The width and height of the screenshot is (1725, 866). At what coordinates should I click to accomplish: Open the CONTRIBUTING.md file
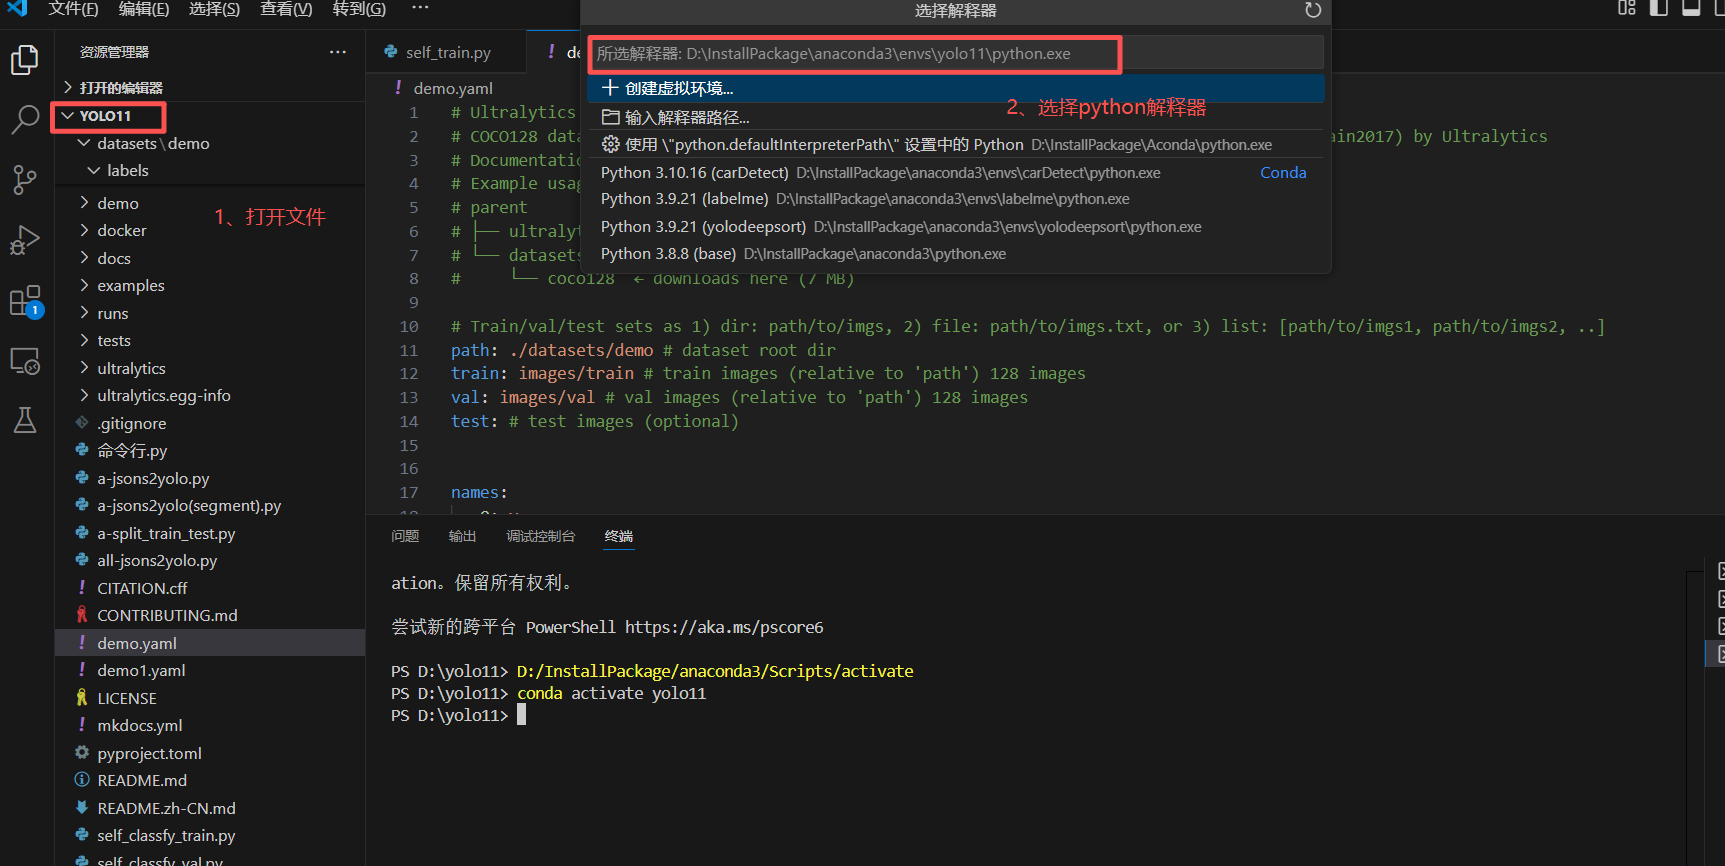tap(210, 616)
